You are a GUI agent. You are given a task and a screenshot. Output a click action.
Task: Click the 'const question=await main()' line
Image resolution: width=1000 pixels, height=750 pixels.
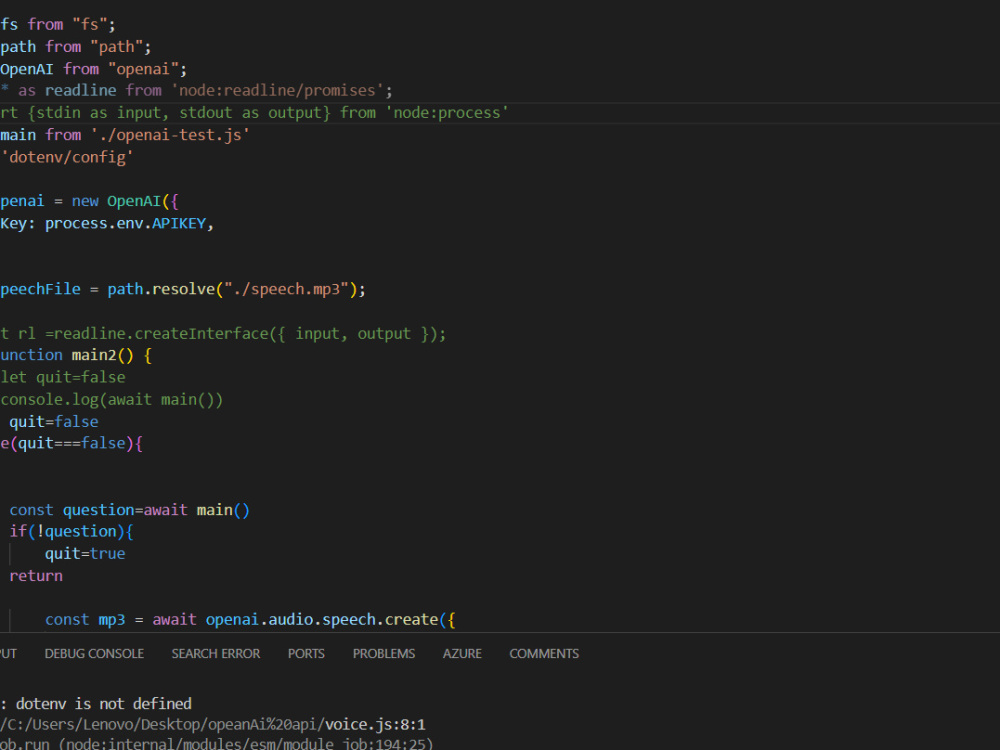pyautogui.click(x=129, y=510)
